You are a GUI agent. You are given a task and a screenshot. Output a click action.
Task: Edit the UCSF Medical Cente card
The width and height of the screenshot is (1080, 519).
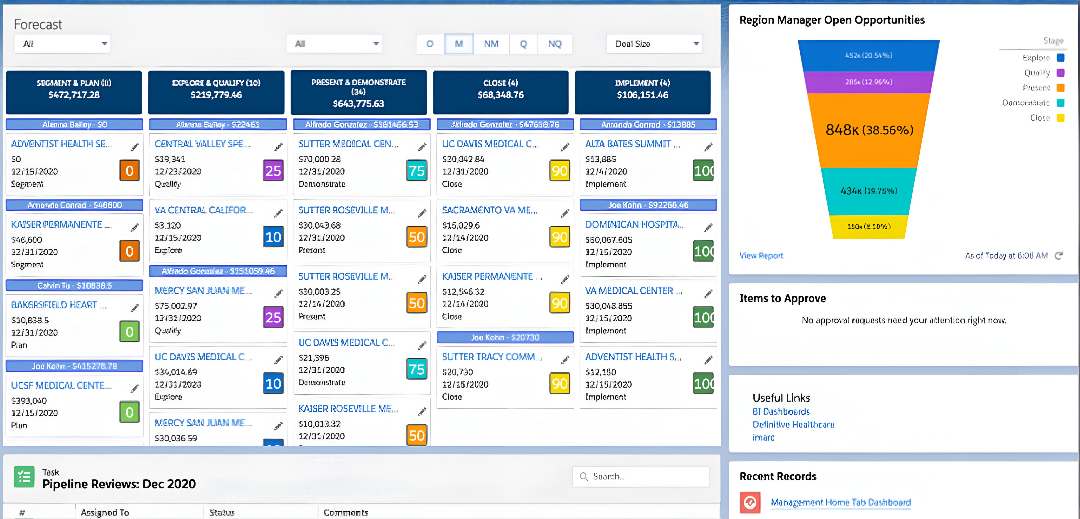pyautogui.click(x=135, y=388)
